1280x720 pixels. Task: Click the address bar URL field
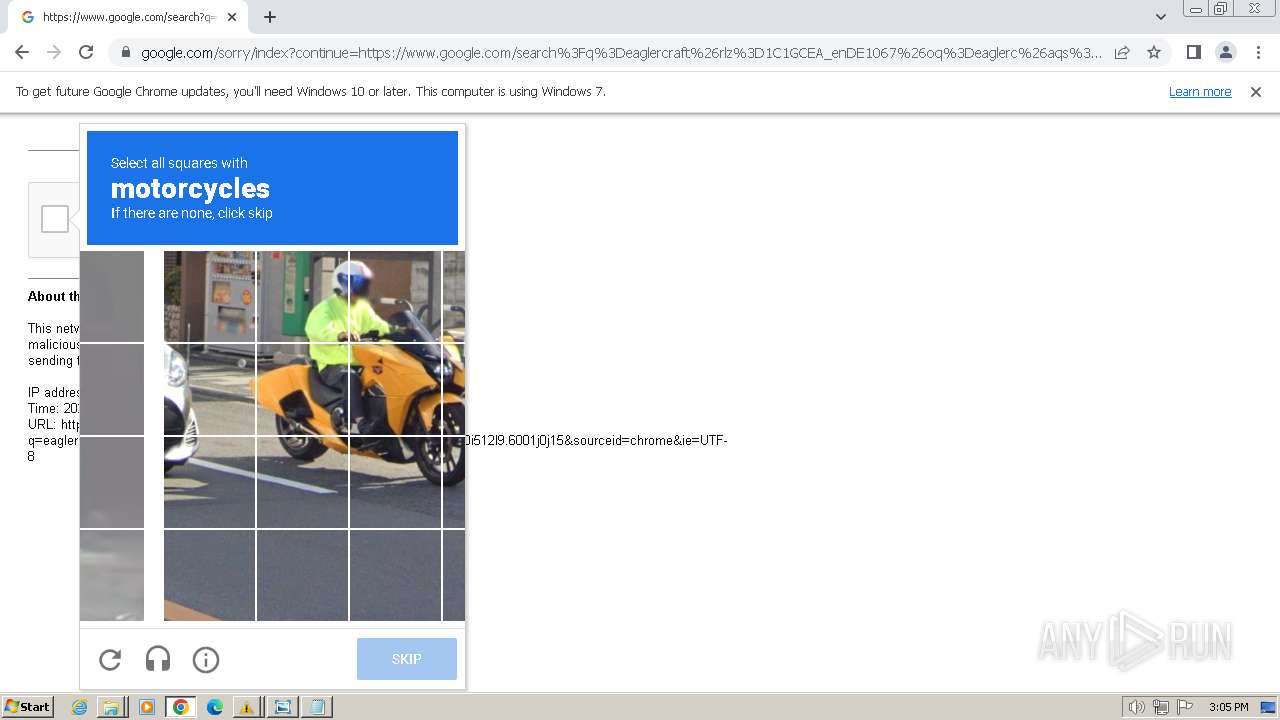621,53
